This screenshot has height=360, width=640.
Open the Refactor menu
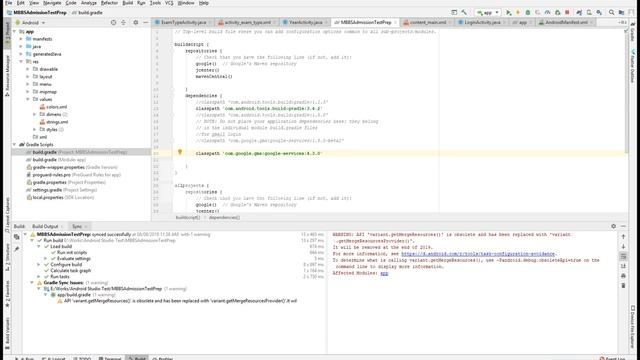click(109, 3)
